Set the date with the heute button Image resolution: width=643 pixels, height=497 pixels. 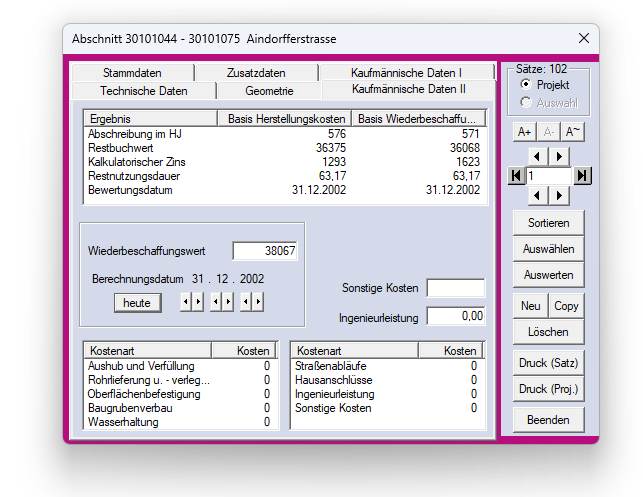coord(137,302)
